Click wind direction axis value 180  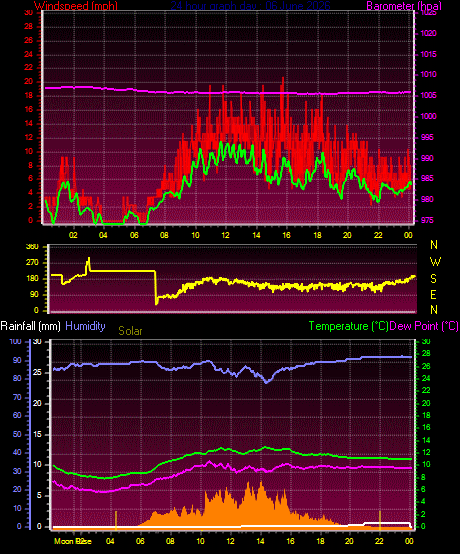pyautogui.click(x=32, y=279)
